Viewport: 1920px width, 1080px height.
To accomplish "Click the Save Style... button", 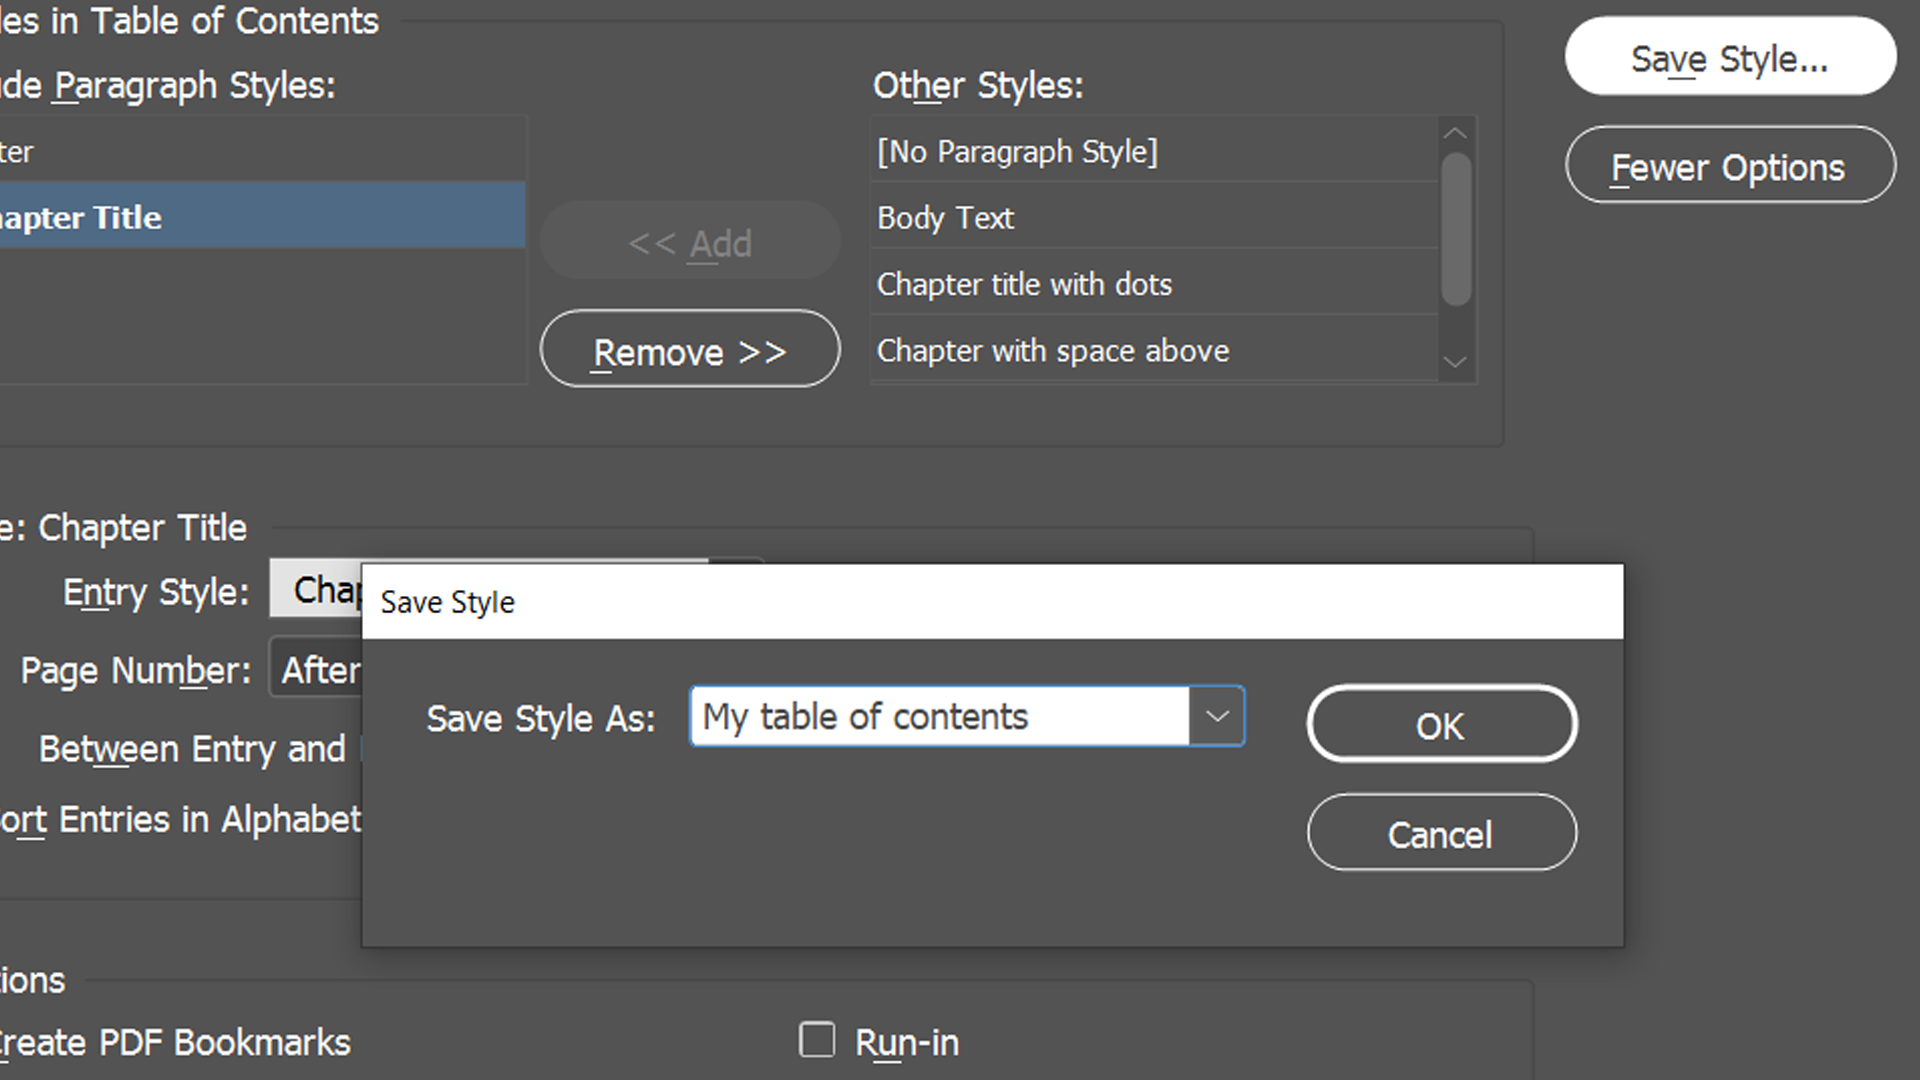I will (1729, 57).
